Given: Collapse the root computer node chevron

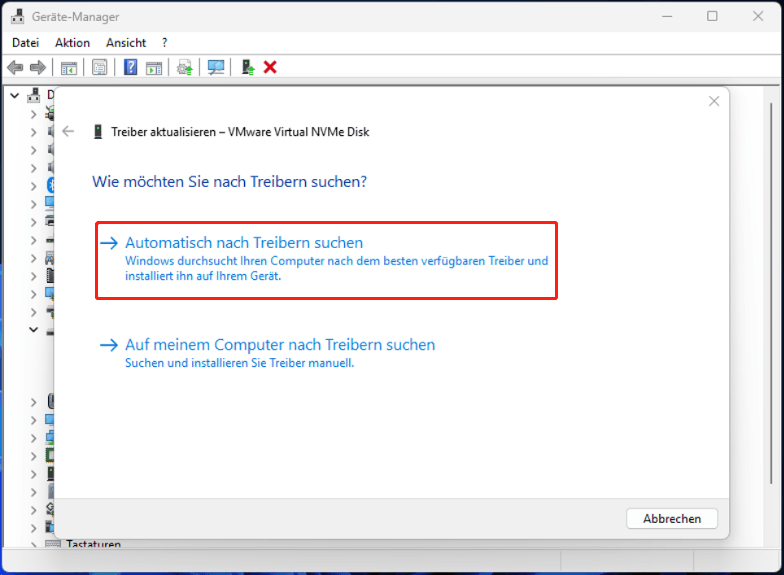Looking at the screenshot, I should (x=15, y=95).
